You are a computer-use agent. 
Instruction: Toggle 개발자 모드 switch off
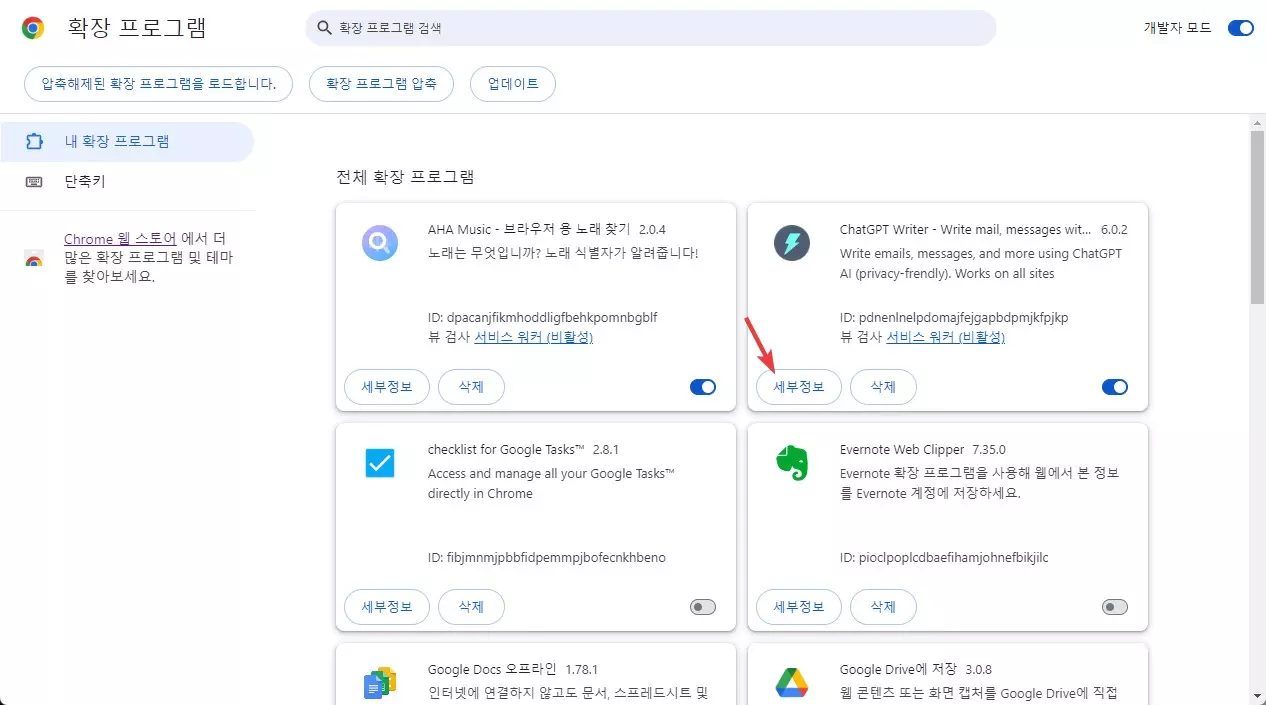point(1240,28)
